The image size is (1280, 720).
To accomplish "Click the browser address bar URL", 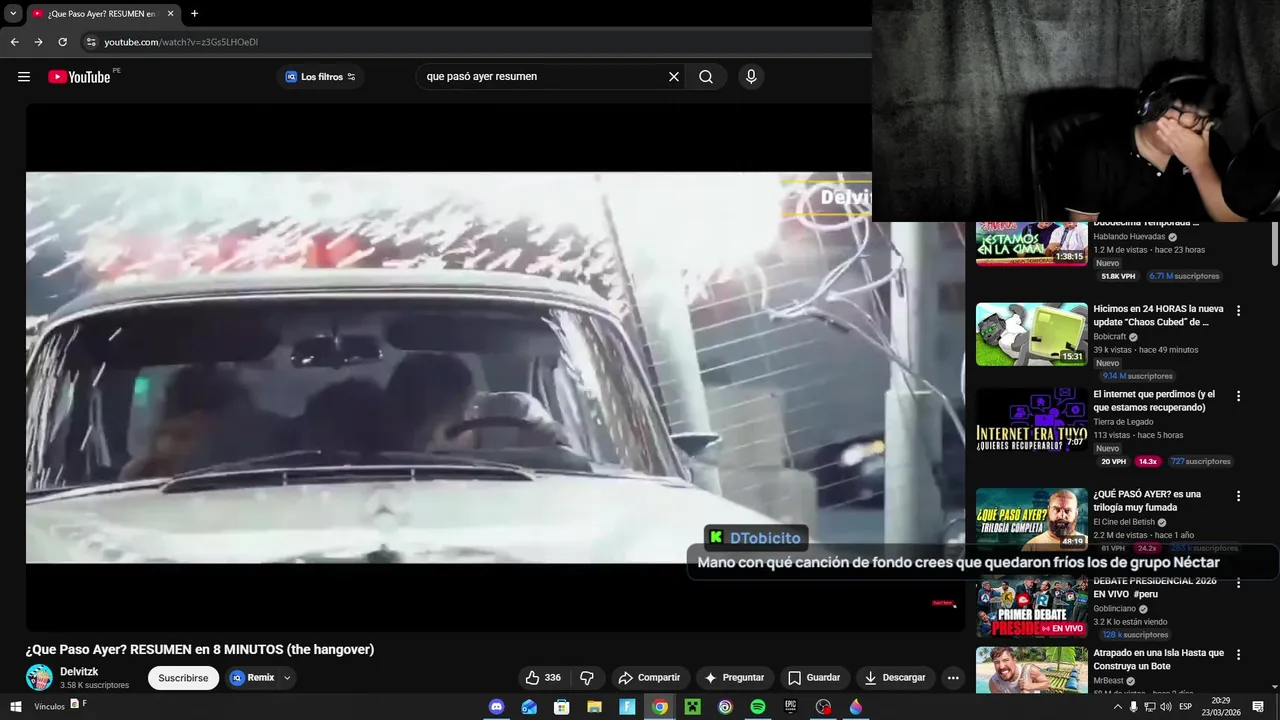I will (x=181, y=42).
